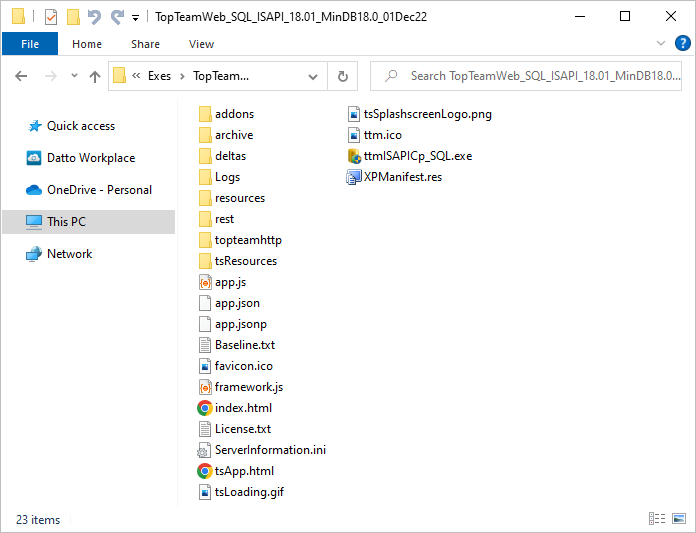Select the Logs folder
Viewport: 696px width, 533px height.
click(219, 177)
